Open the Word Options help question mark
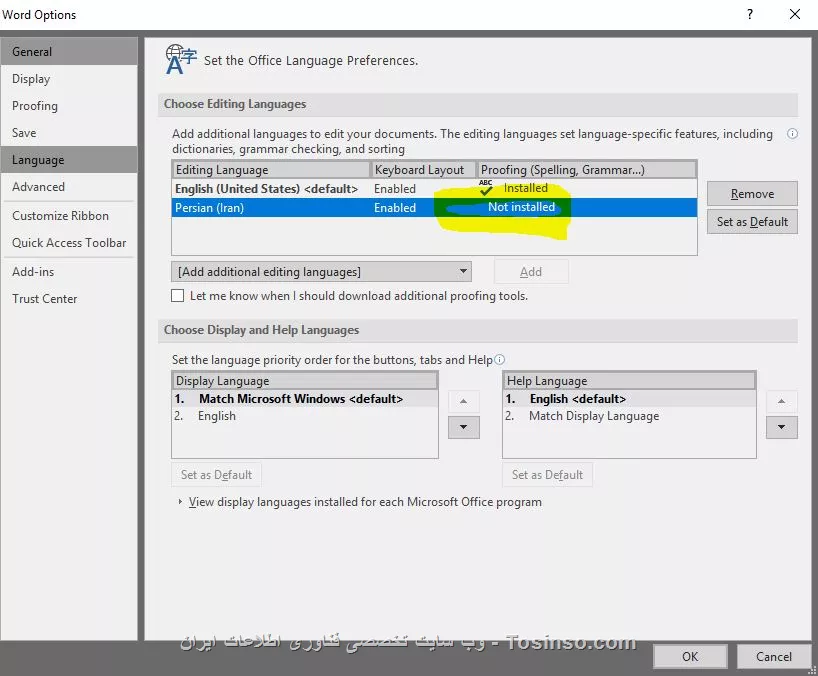This screenshot has width=818, height=676. [750, 14]
